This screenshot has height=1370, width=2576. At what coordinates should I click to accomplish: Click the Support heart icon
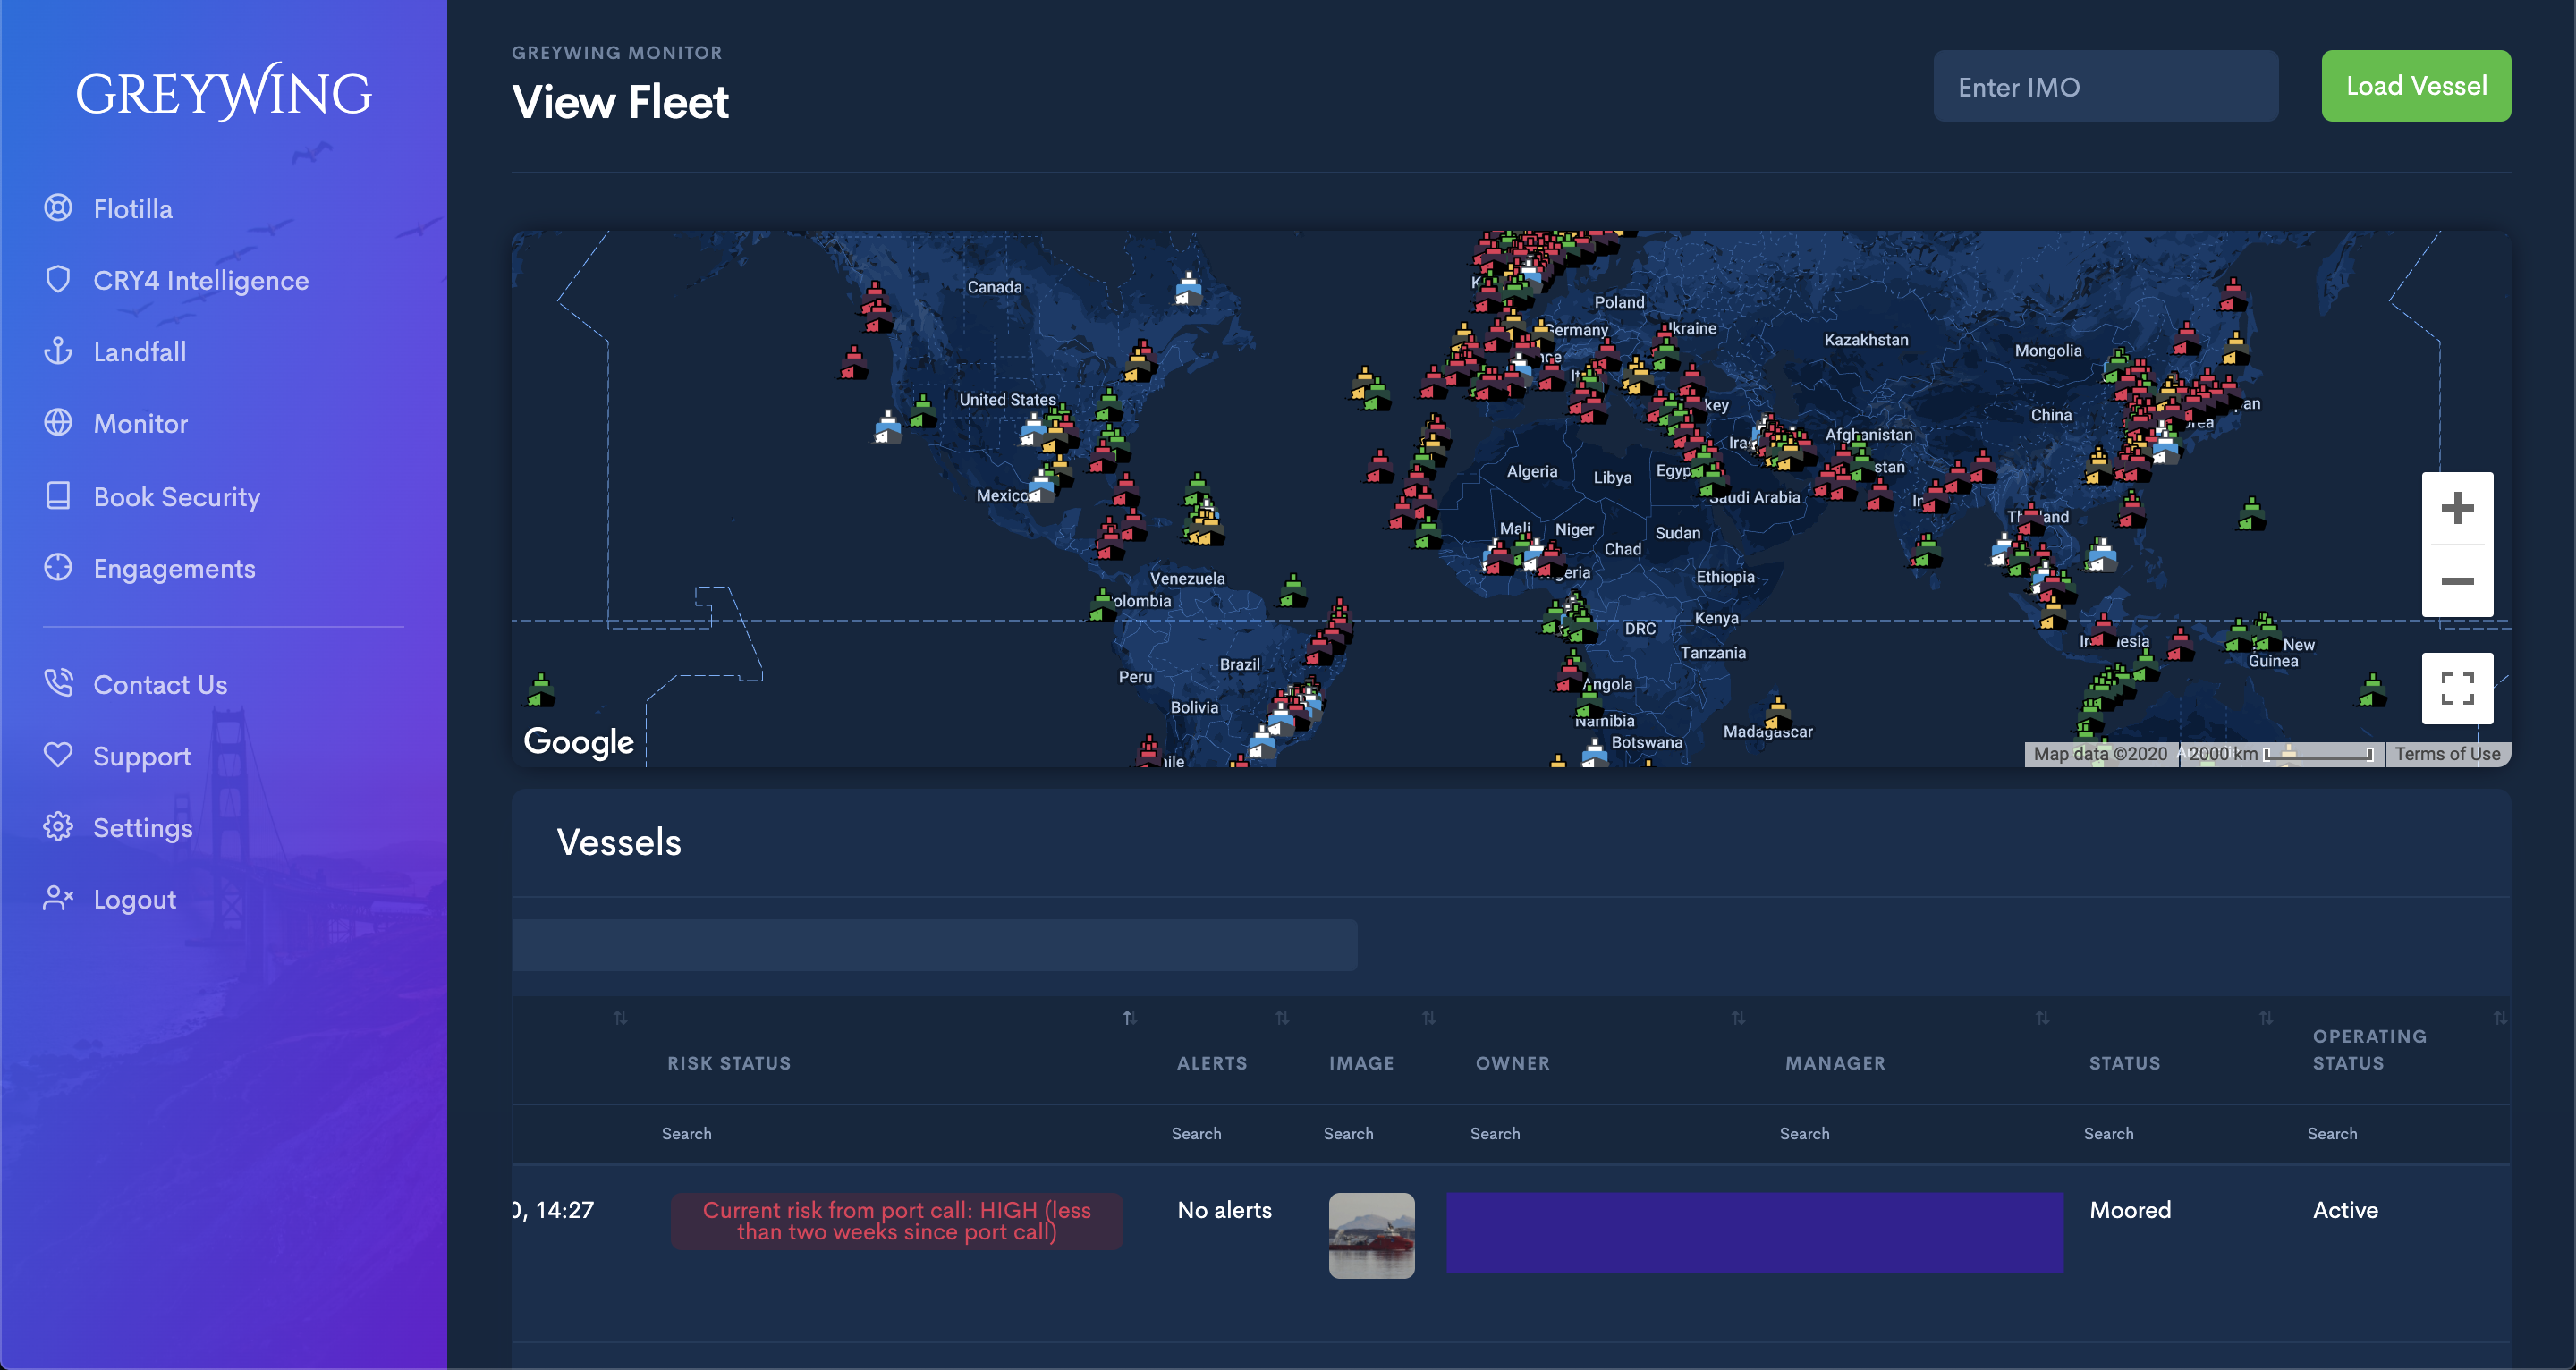[x=58, y=755]
